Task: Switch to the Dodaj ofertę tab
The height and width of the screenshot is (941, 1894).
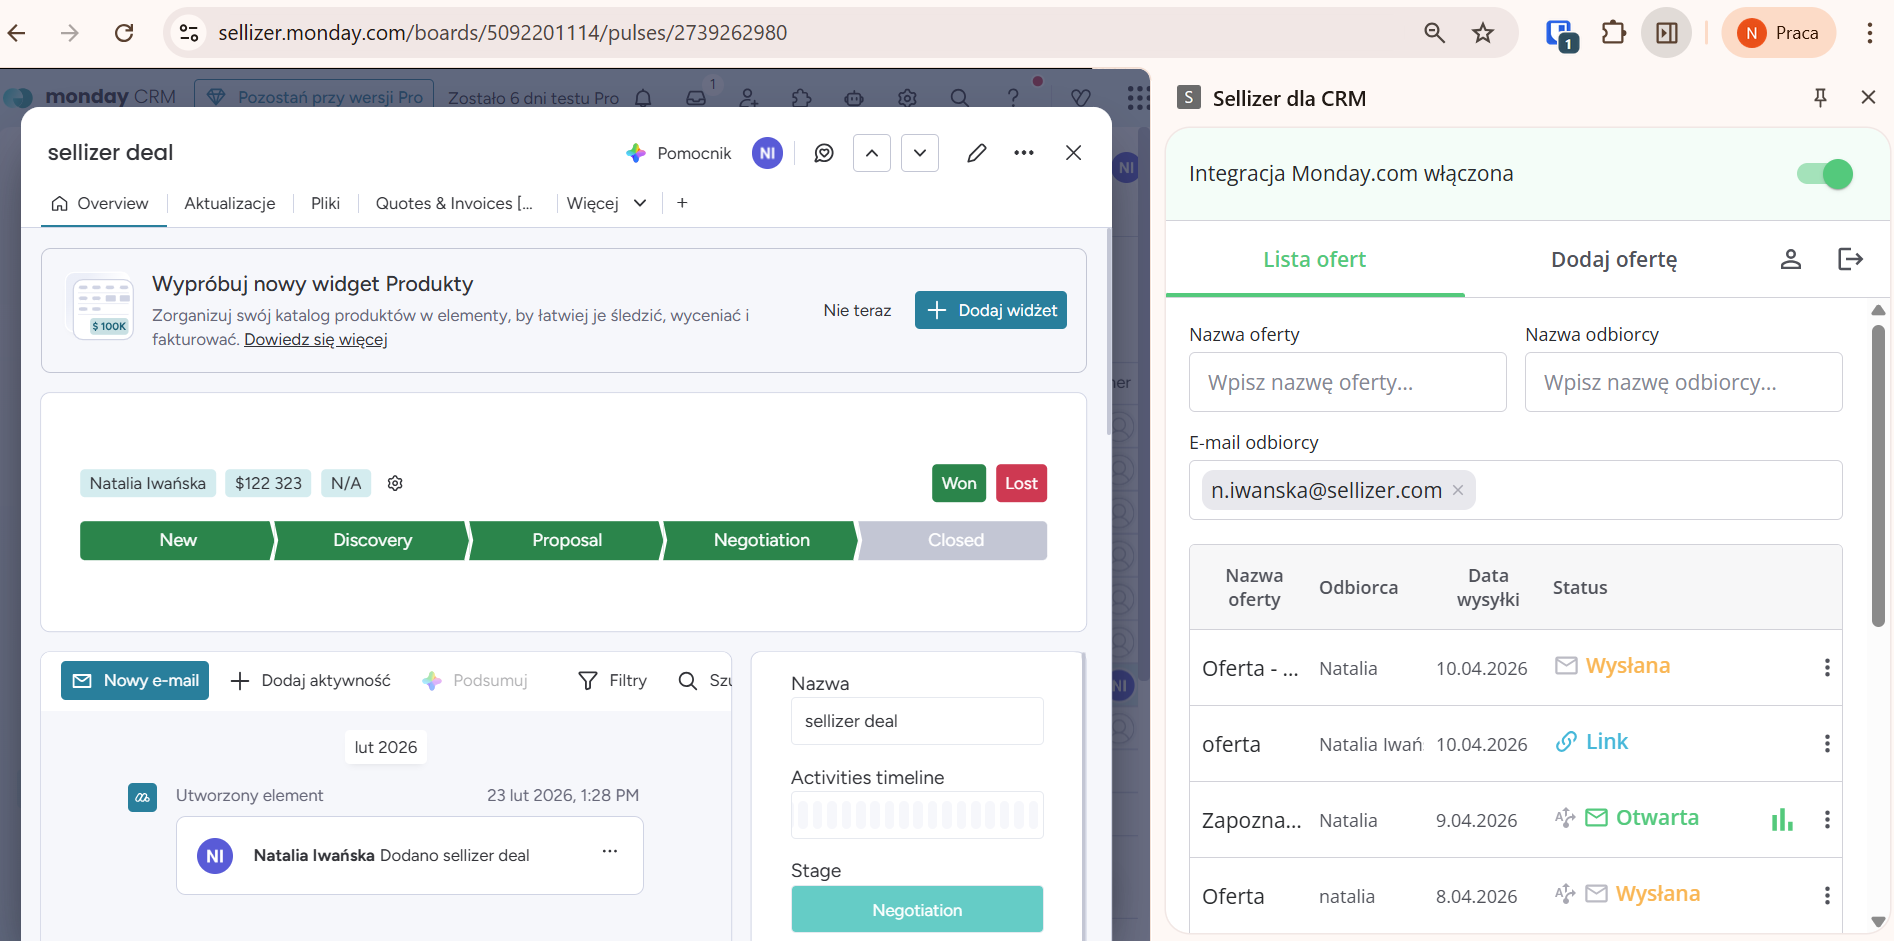Action: coord(1613,260)
